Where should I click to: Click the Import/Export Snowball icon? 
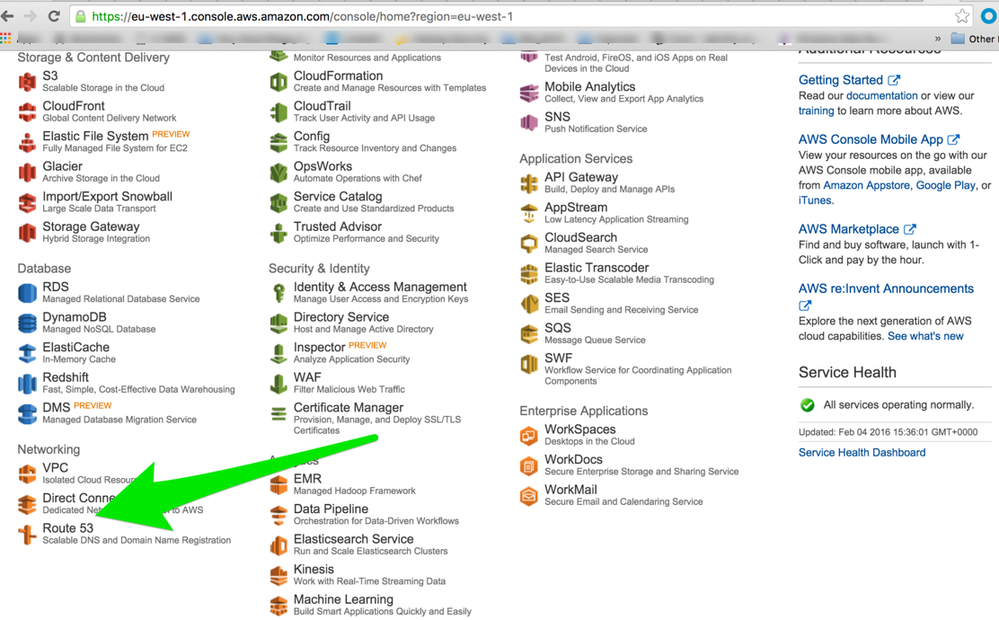pos(27,202)
